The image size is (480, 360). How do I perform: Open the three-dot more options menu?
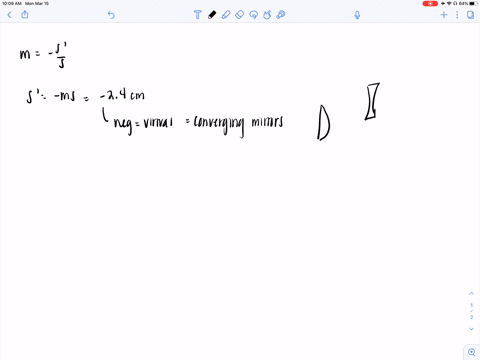tap(457, 15)
